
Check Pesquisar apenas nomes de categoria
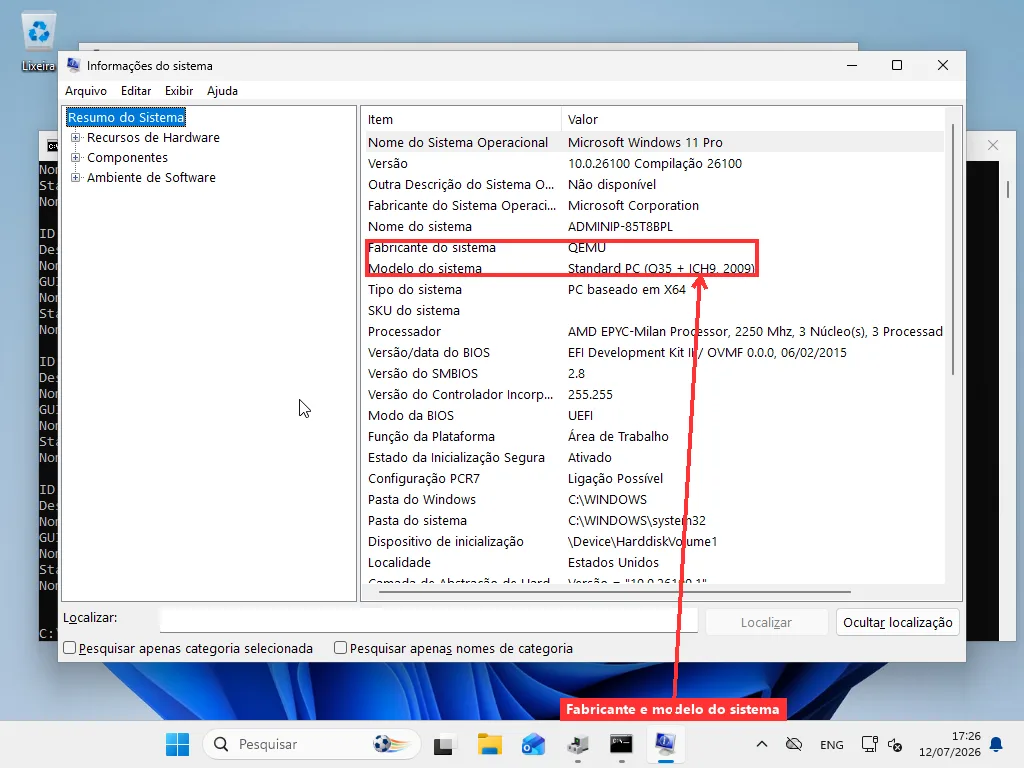(340, 648)
